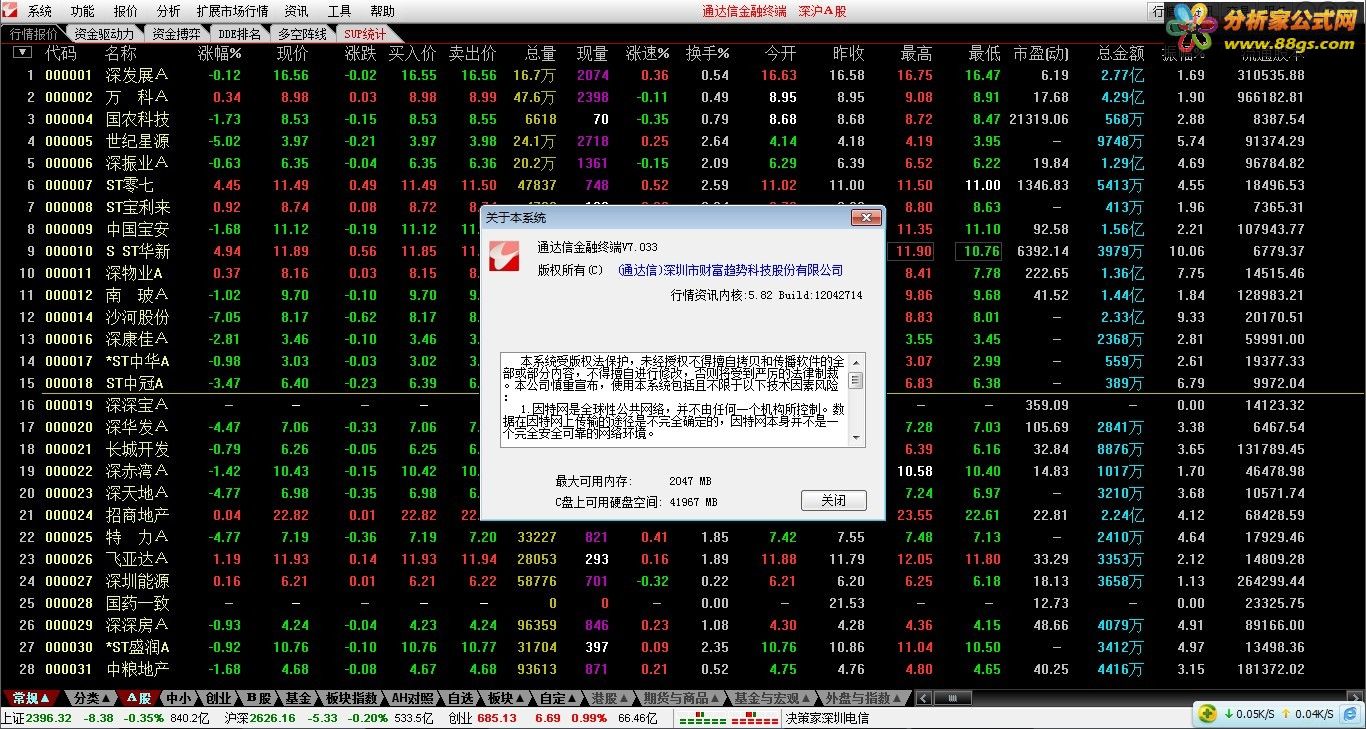
Task: Expand the 基金与宏观 bottom tab menu
Action: [x=773, y=698]
